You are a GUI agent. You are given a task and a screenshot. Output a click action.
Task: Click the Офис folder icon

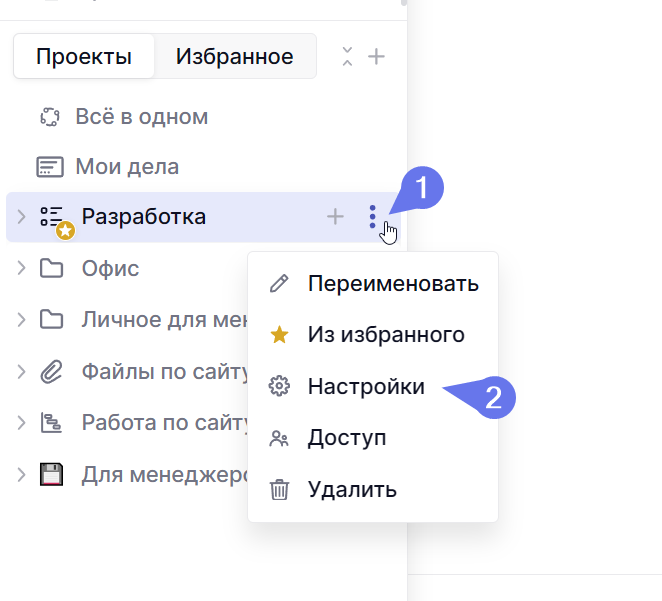pyautogui.click(x=51, y=268)
